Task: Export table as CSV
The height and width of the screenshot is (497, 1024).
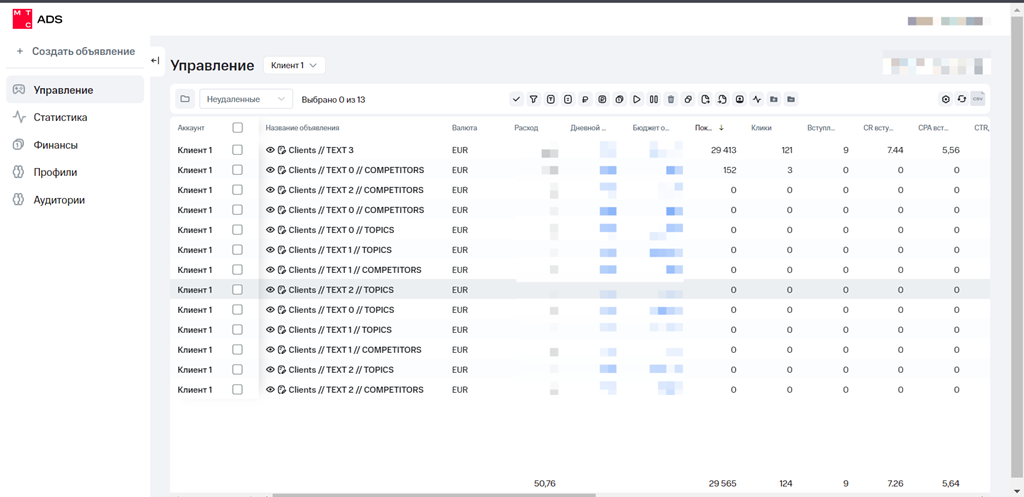Action: pyautogui.click(x=977, y=99)
